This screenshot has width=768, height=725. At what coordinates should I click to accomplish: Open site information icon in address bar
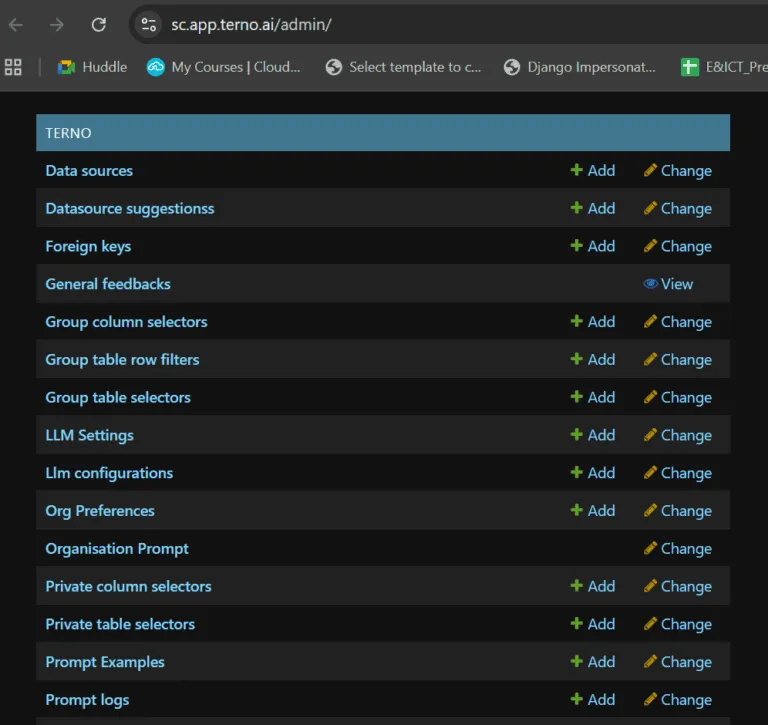pos(148,24)
